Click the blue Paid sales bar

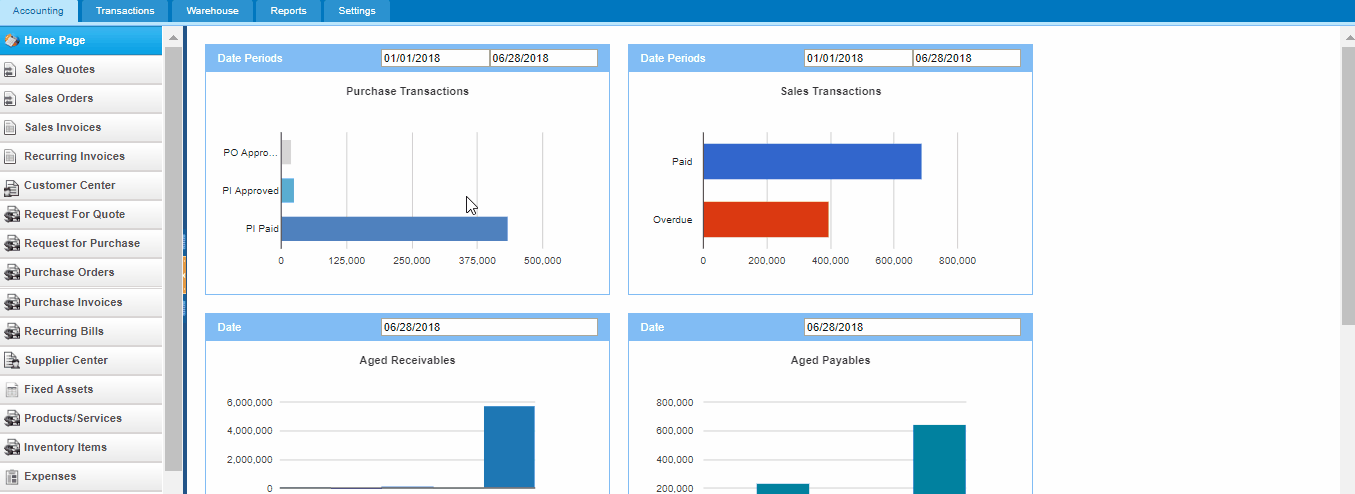(x=812, y=161)
